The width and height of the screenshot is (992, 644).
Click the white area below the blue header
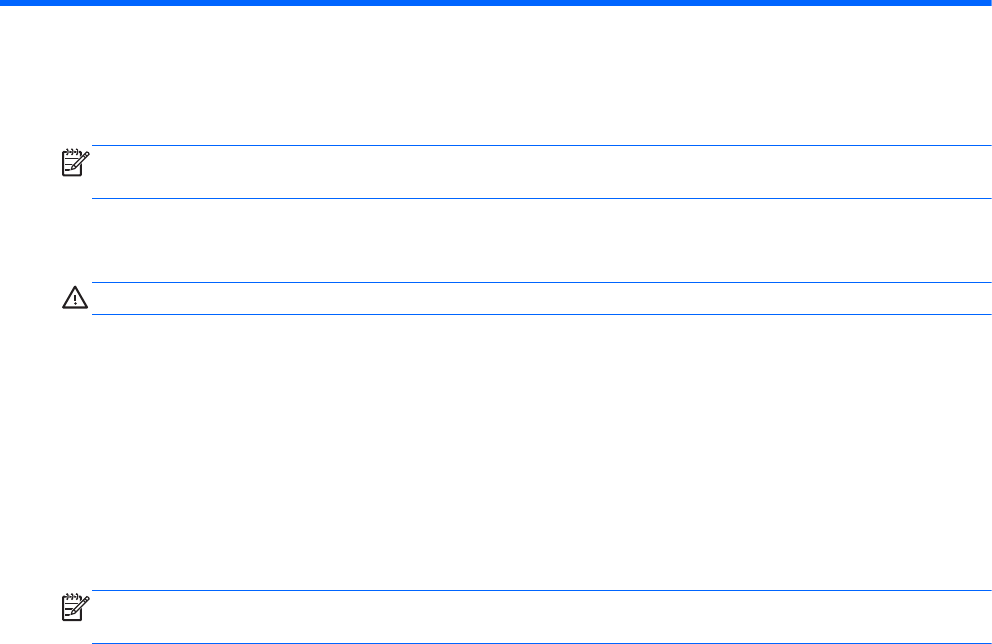(496, 70)
